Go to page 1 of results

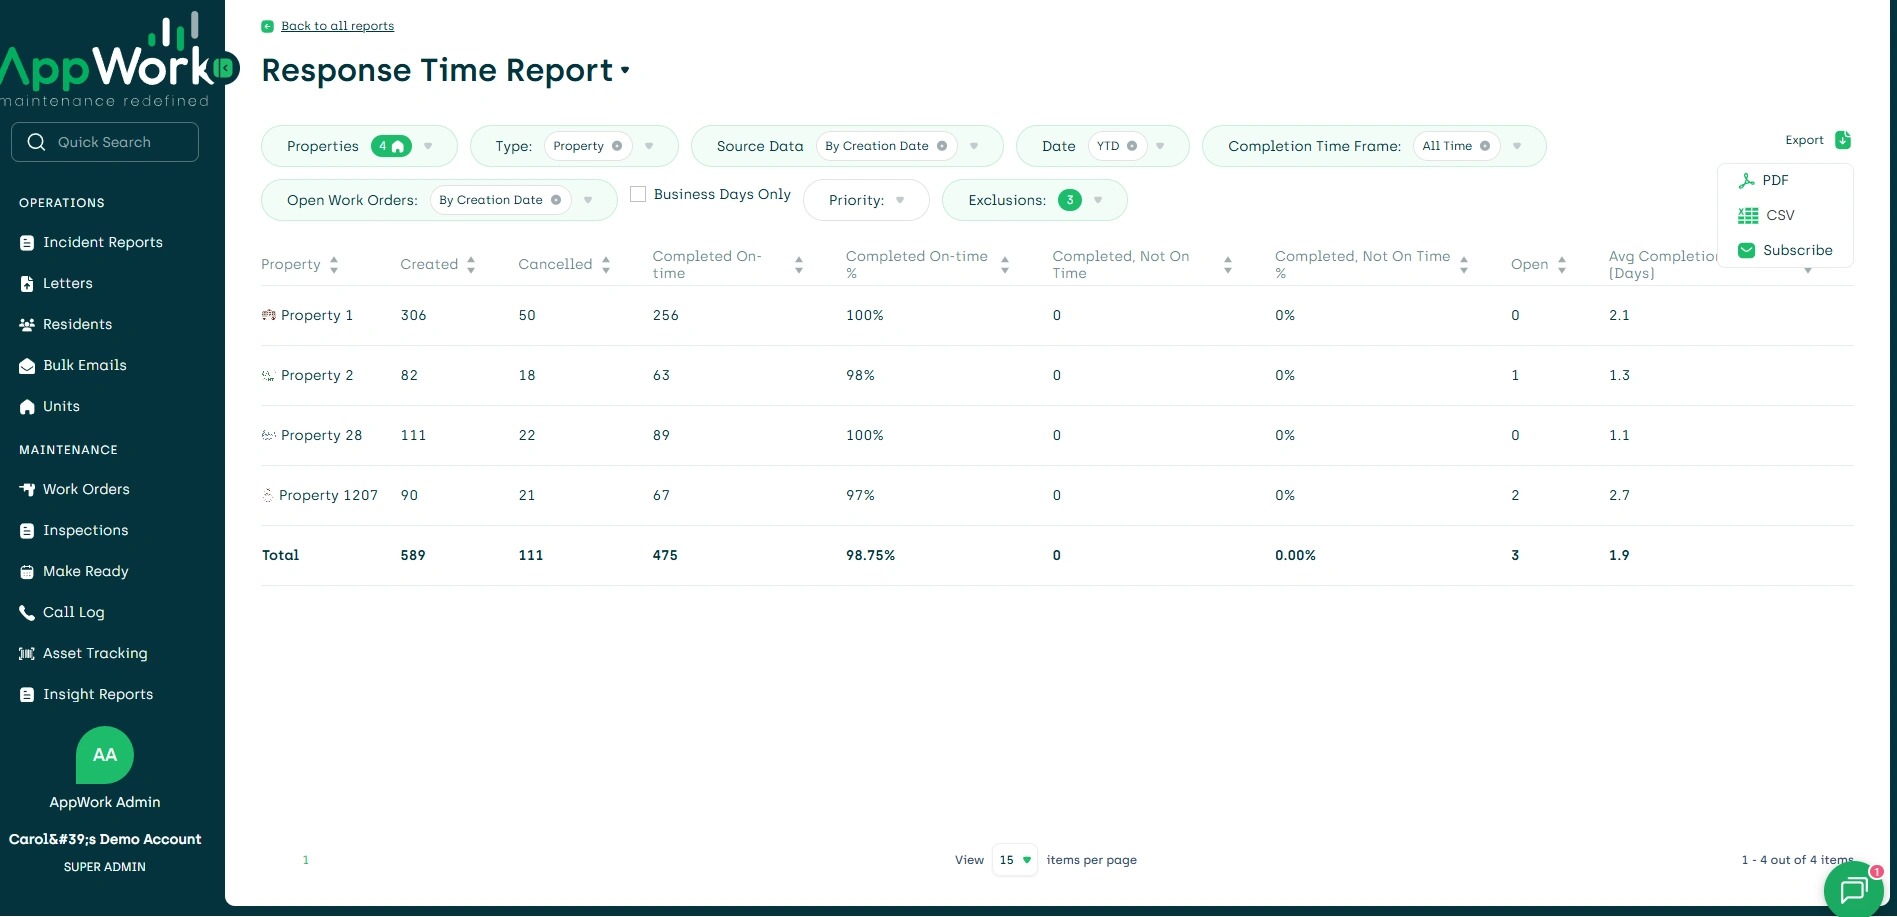[x=306, y=860]
